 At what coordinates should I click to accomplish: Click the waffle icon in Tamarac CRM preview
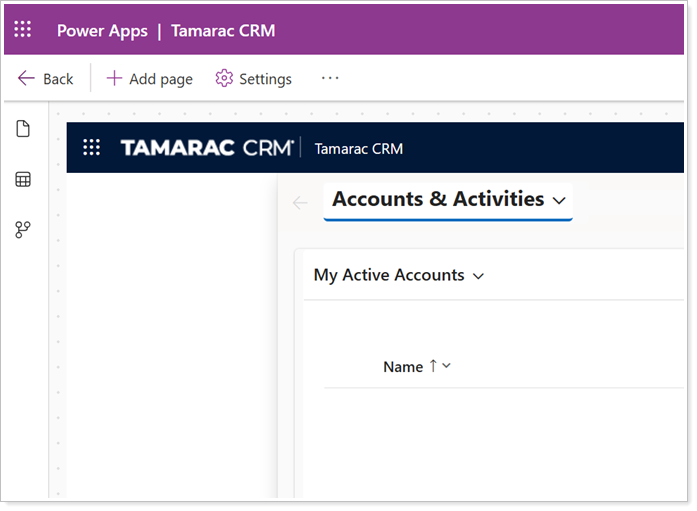91,148
